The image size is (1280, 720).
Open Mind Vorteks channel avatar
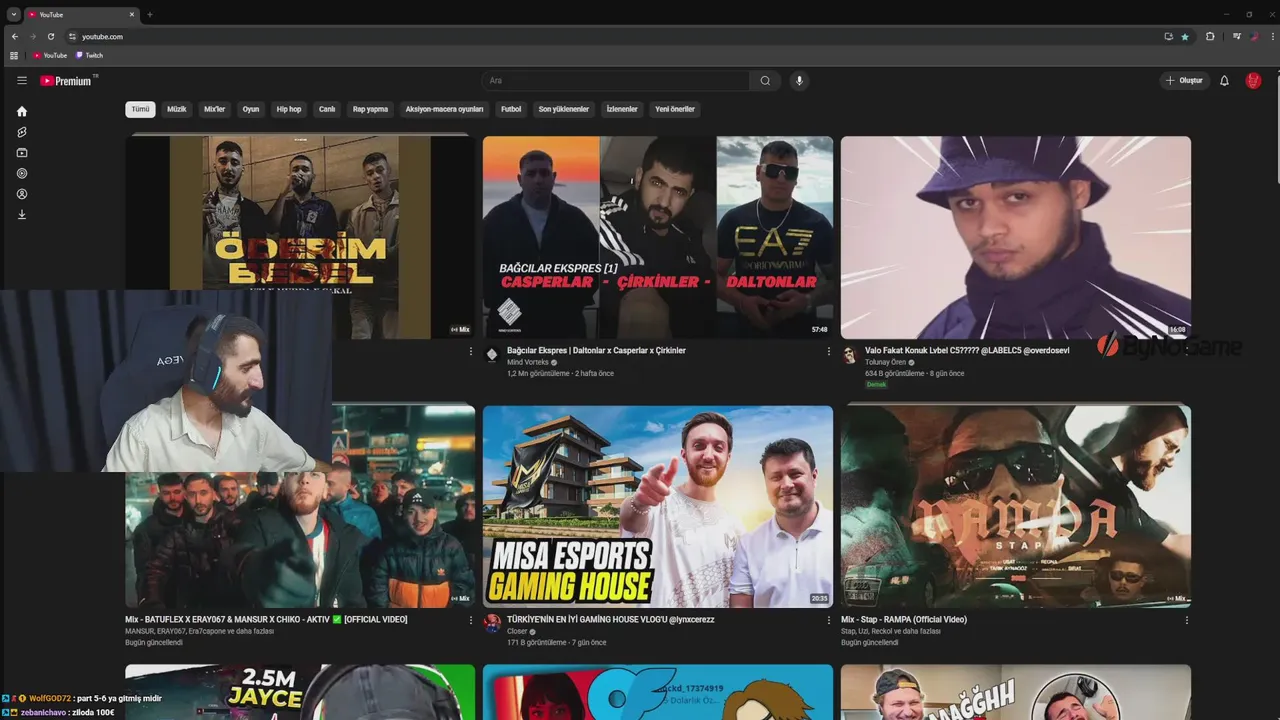point(492,355)
